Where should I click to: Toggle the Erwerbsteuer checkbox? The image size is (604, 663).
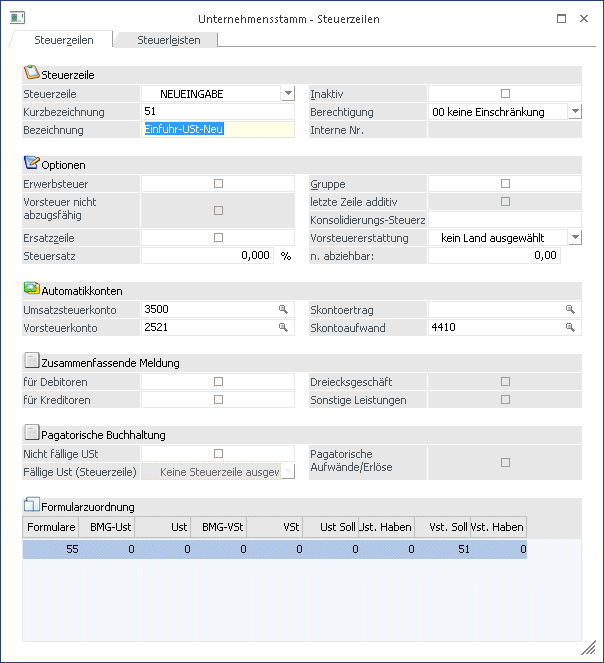[x=218, y=184]
